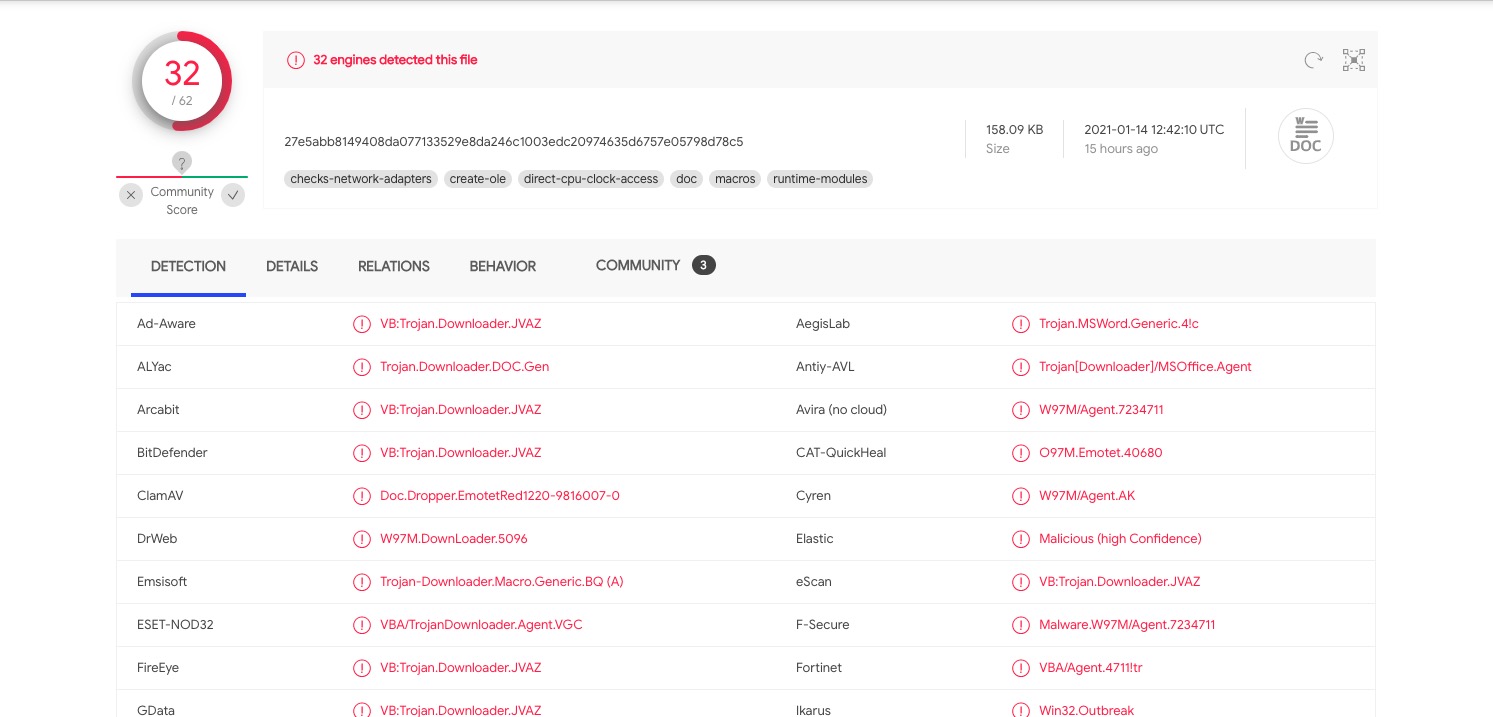Click the Elastic detection alert icon
Image resolution: width=1493 pixels, height=717 pixels.
(x=1021, y=539)
